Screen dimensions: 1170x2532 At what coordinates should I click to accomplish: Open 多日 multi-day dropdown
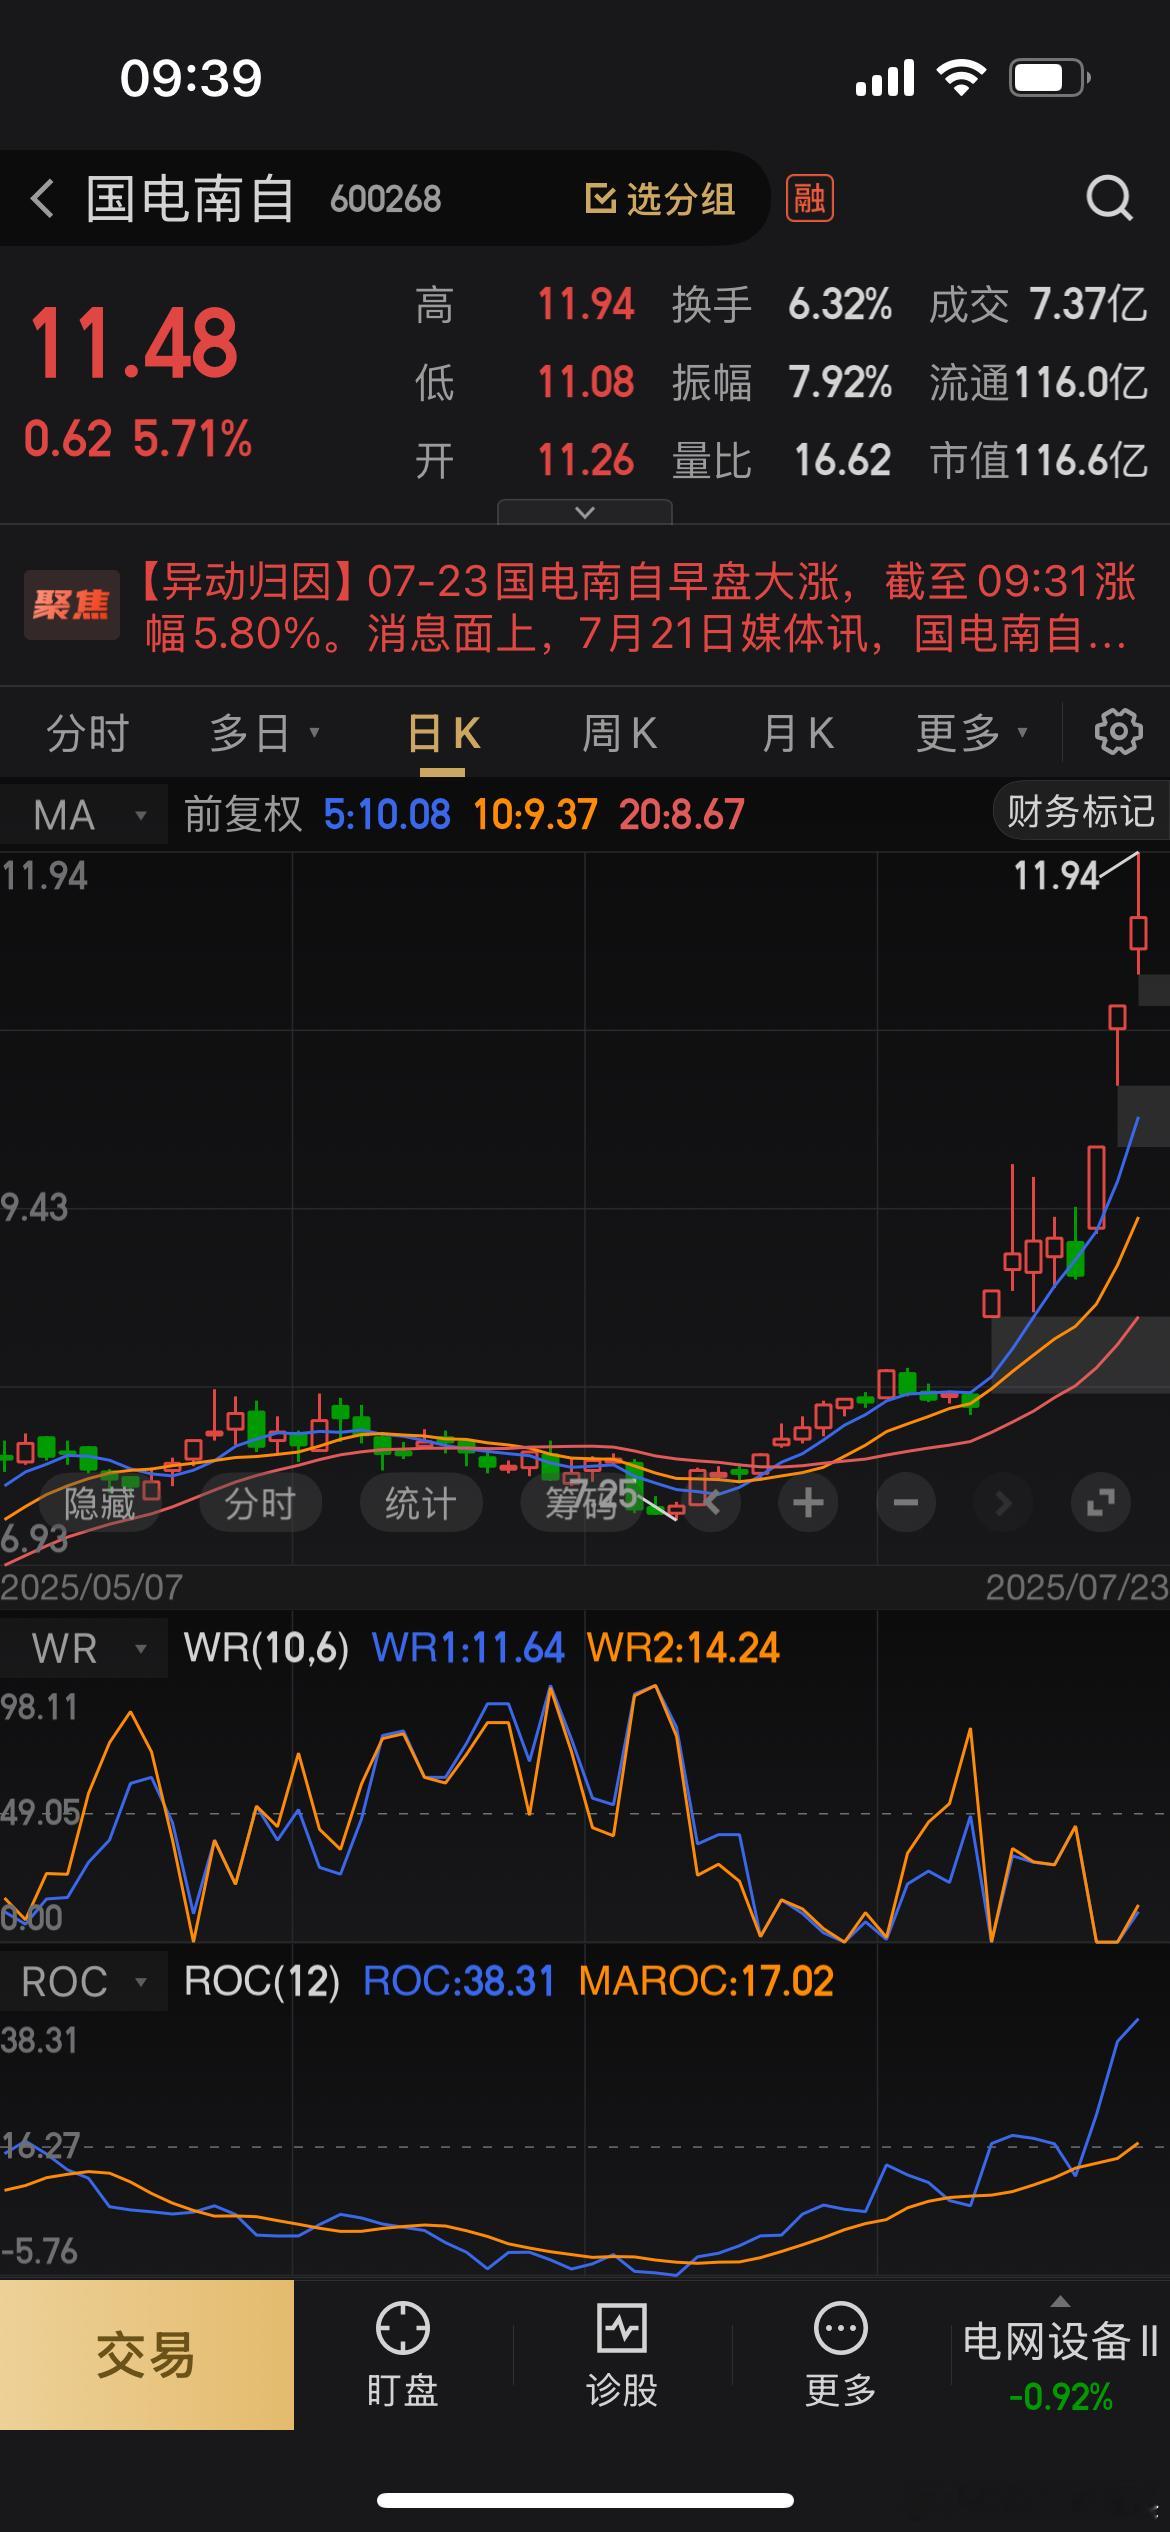(264, 733)
